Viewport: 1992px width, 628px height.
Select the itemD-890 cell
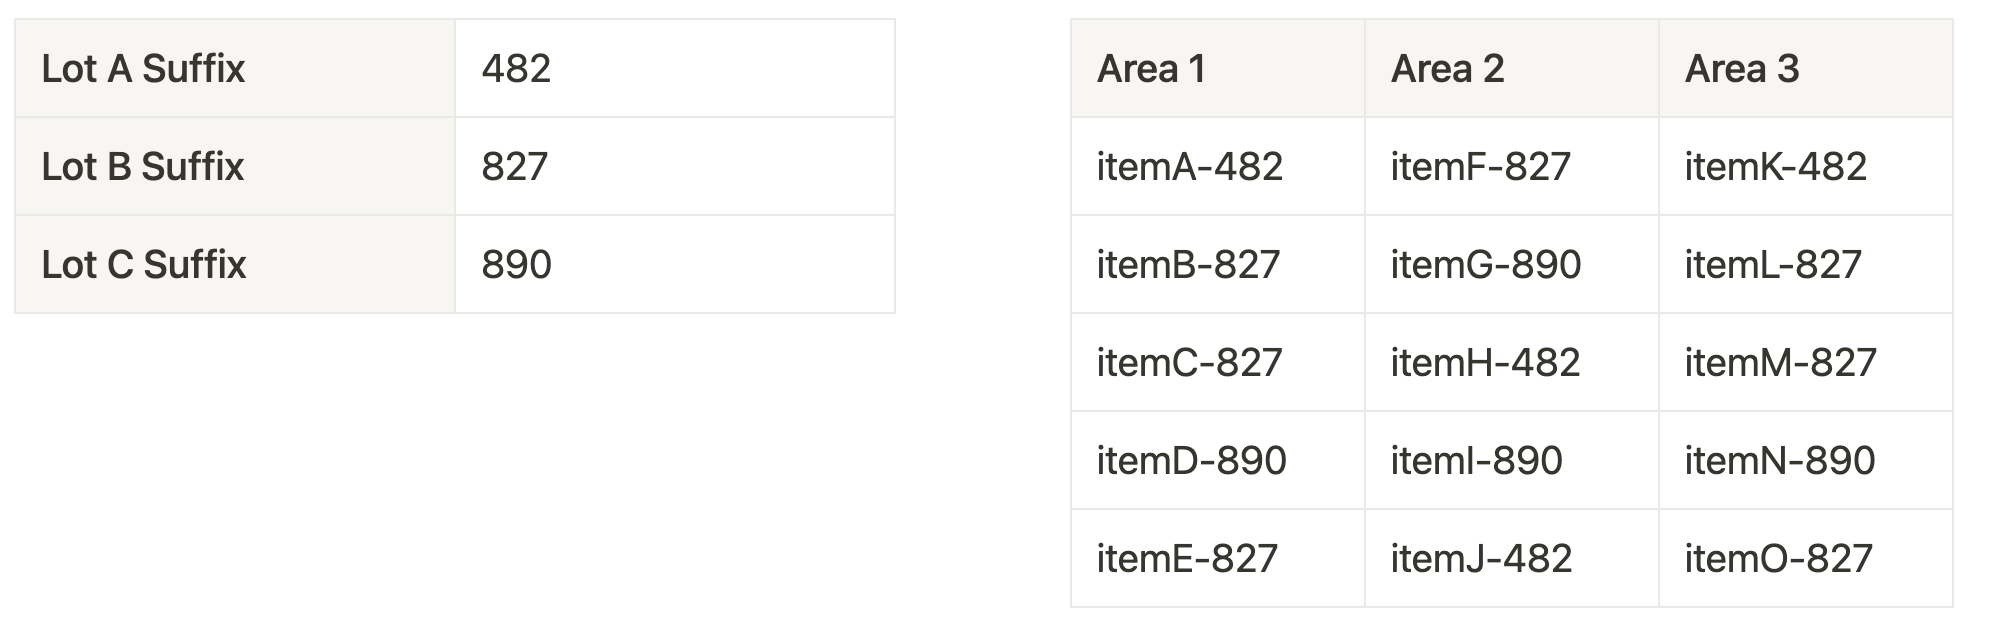click(x=1218, y=460)
